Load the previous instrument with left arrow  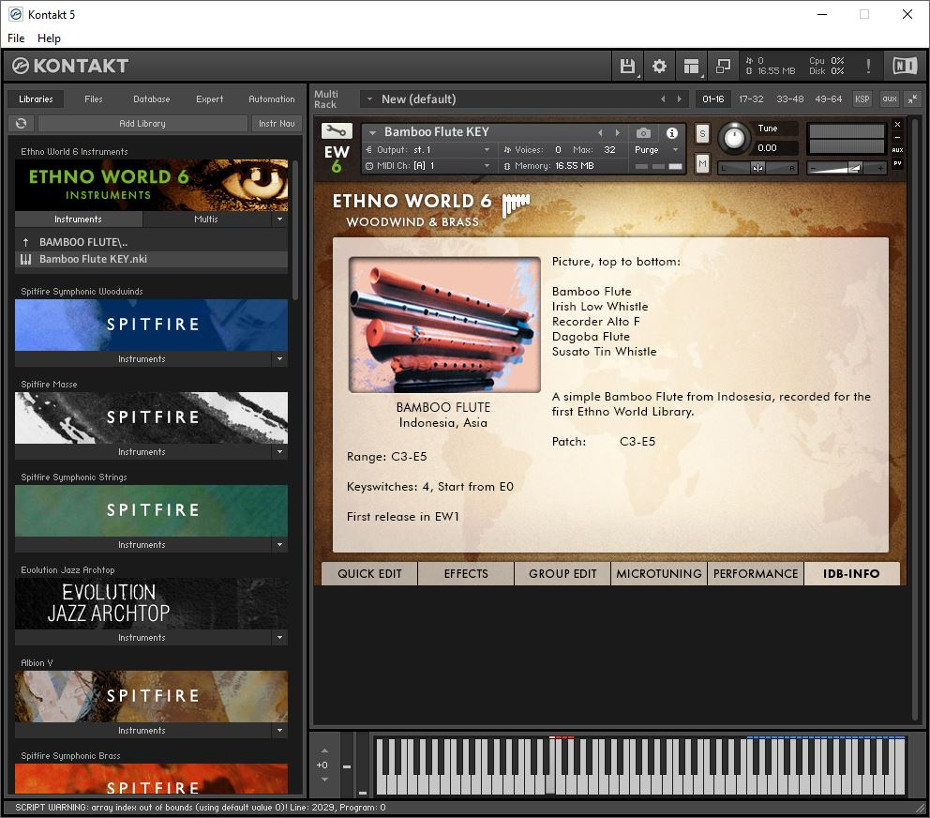[x=600, y=132]
